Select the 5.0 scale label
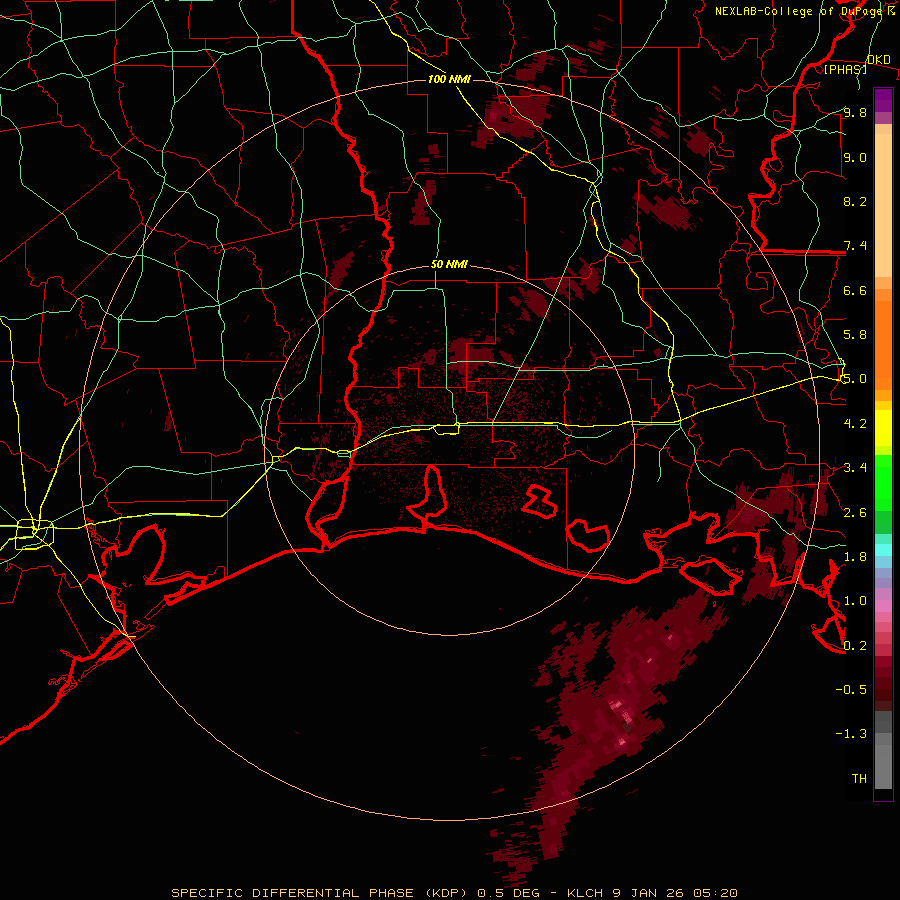The image size is (900, 900). click(855, 379)
